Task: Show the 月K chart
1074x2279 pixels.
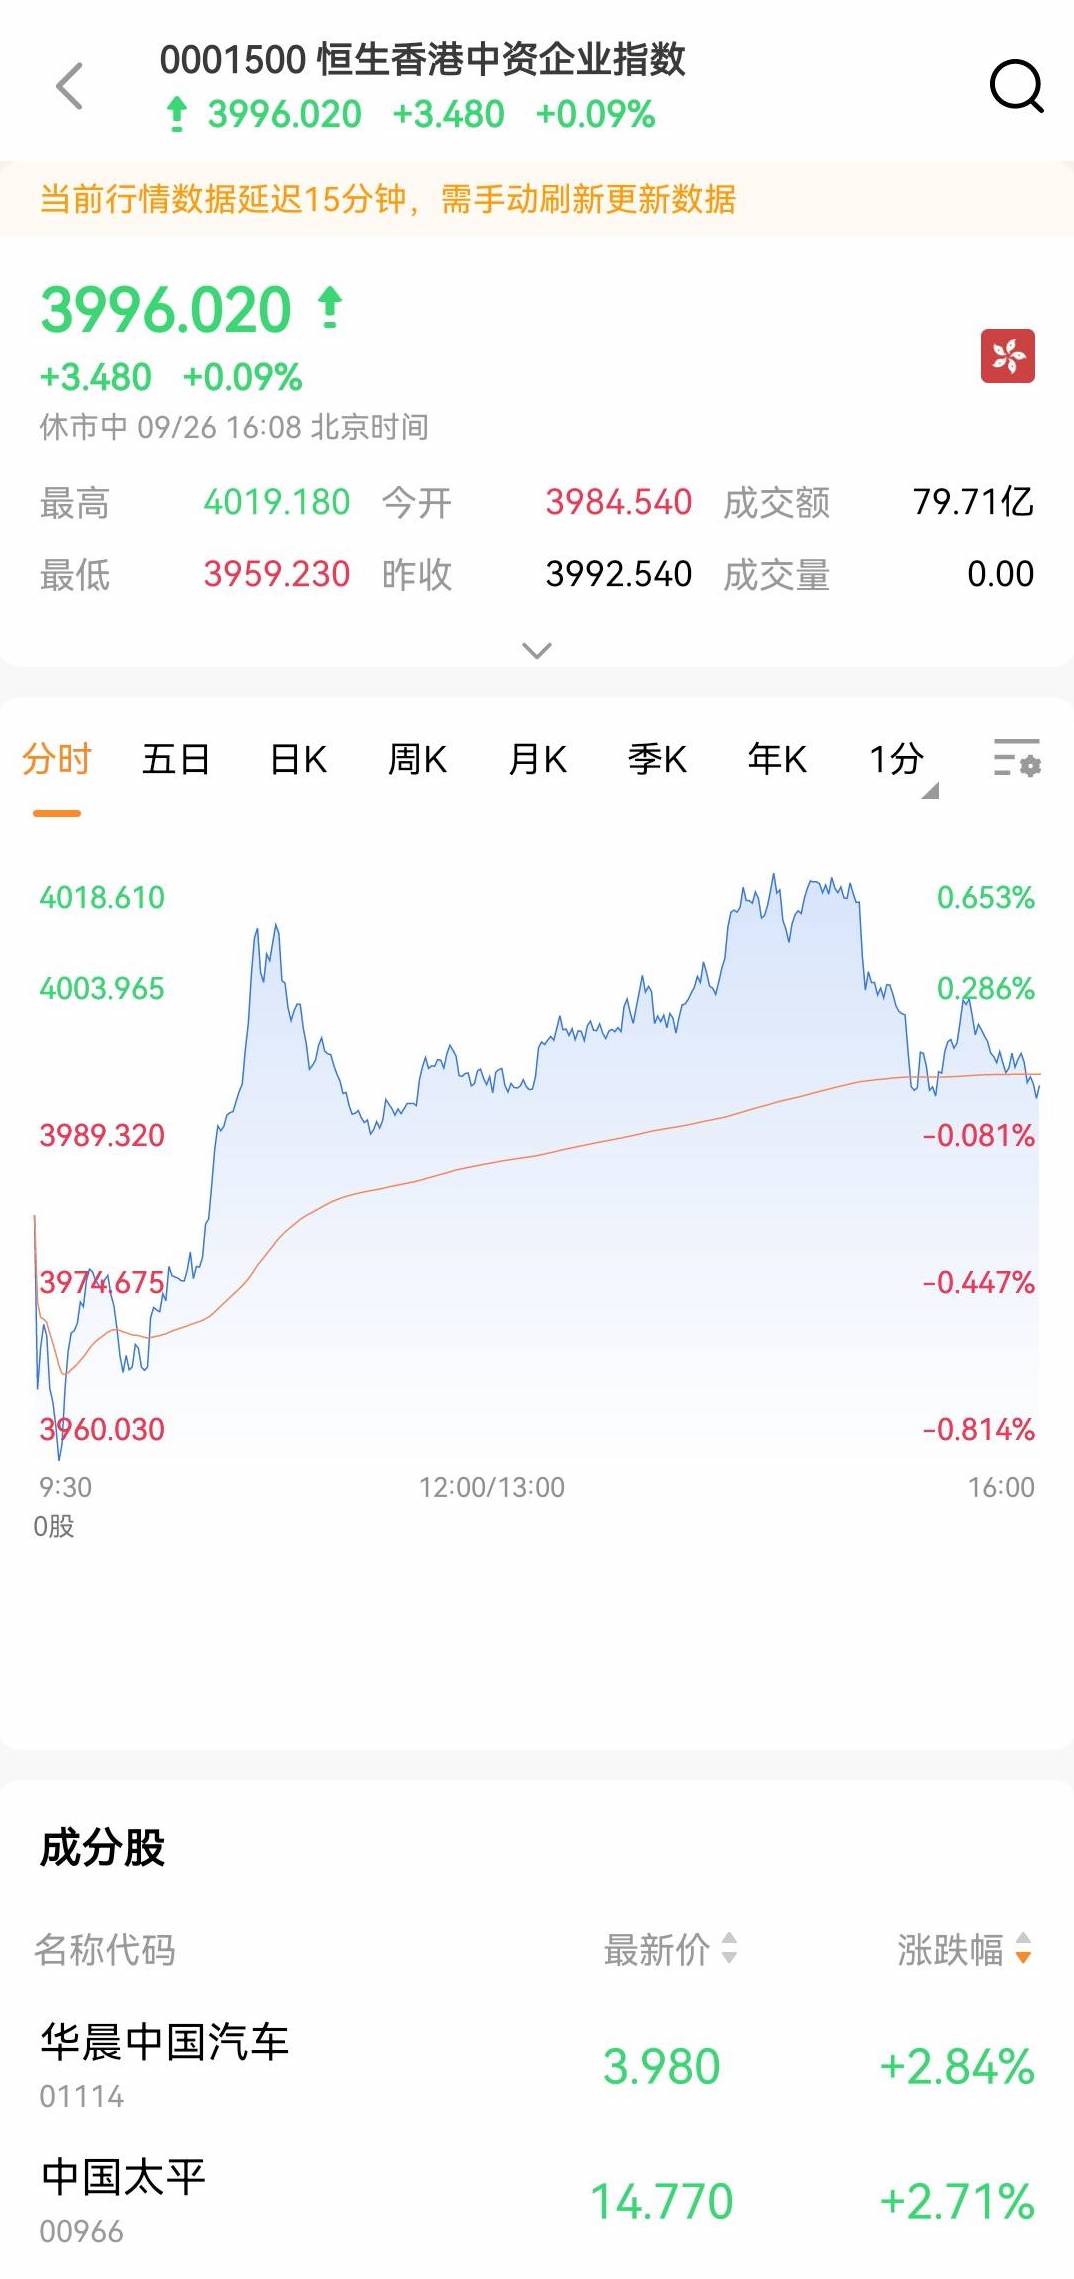Action: click(537, 760)
